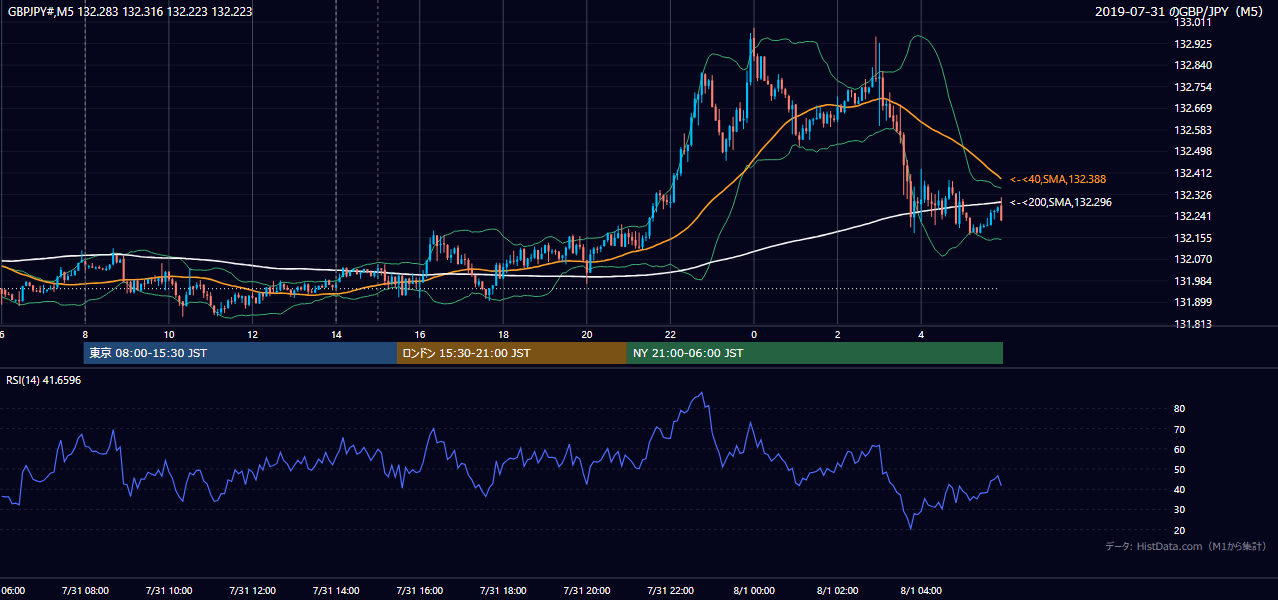Click hour tick 10 below the price chart
1278x600 pixels.
169,334
